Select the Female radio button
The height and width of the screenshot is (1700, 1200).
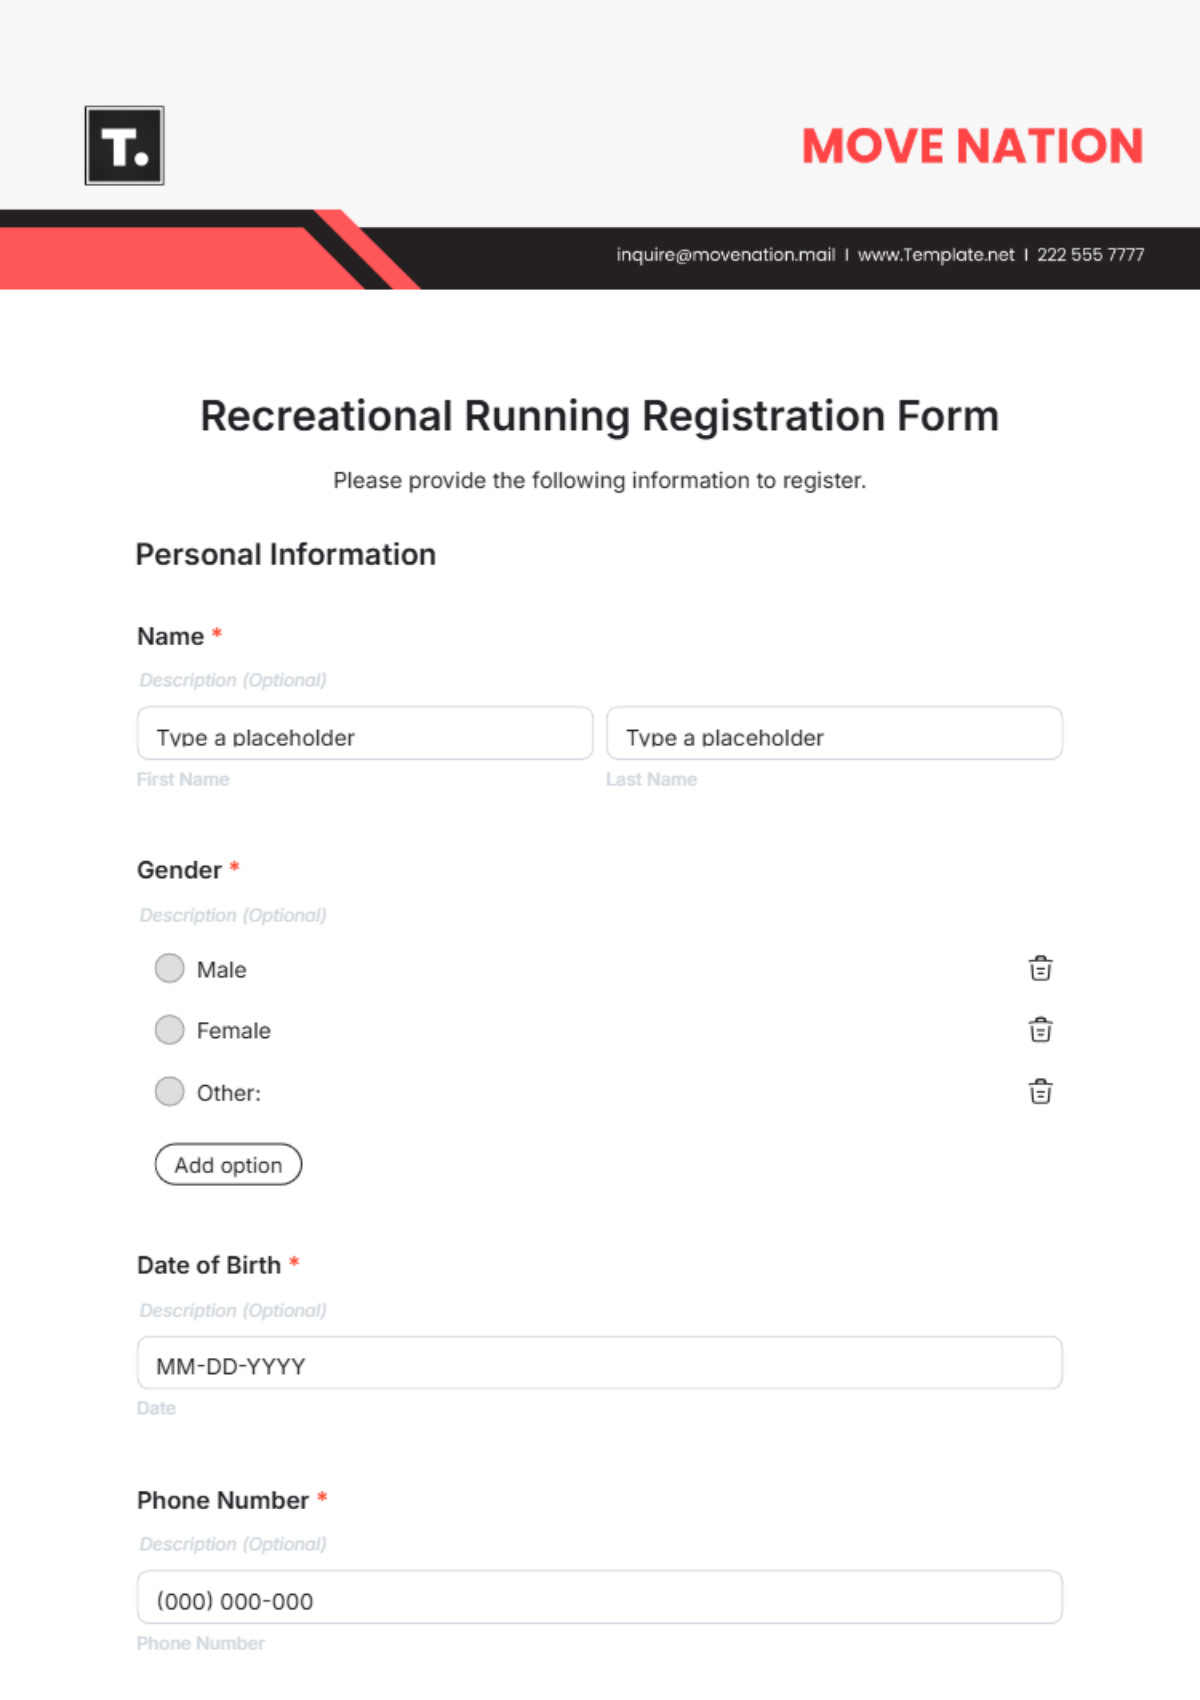(170, 1029)
